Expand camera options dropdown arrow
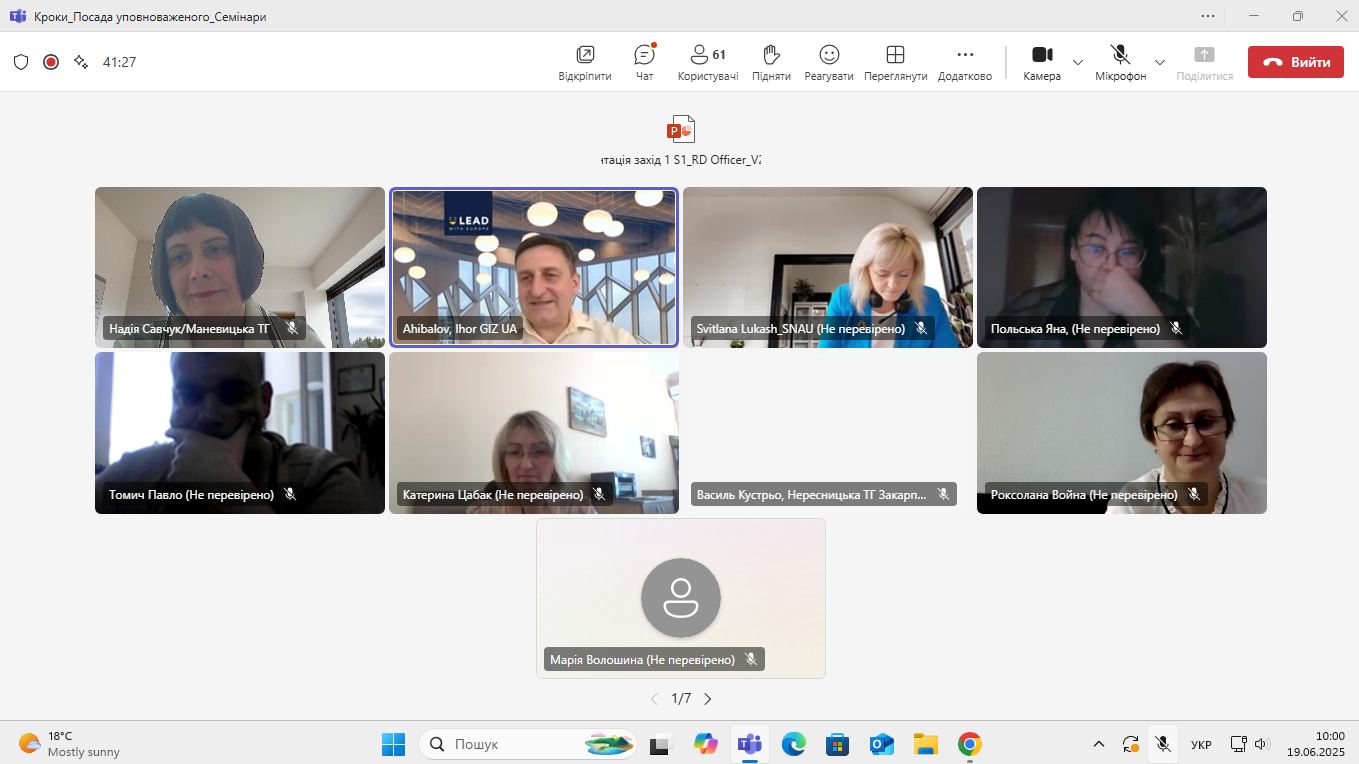The image size is (1359, 764). coord(1078,62)
